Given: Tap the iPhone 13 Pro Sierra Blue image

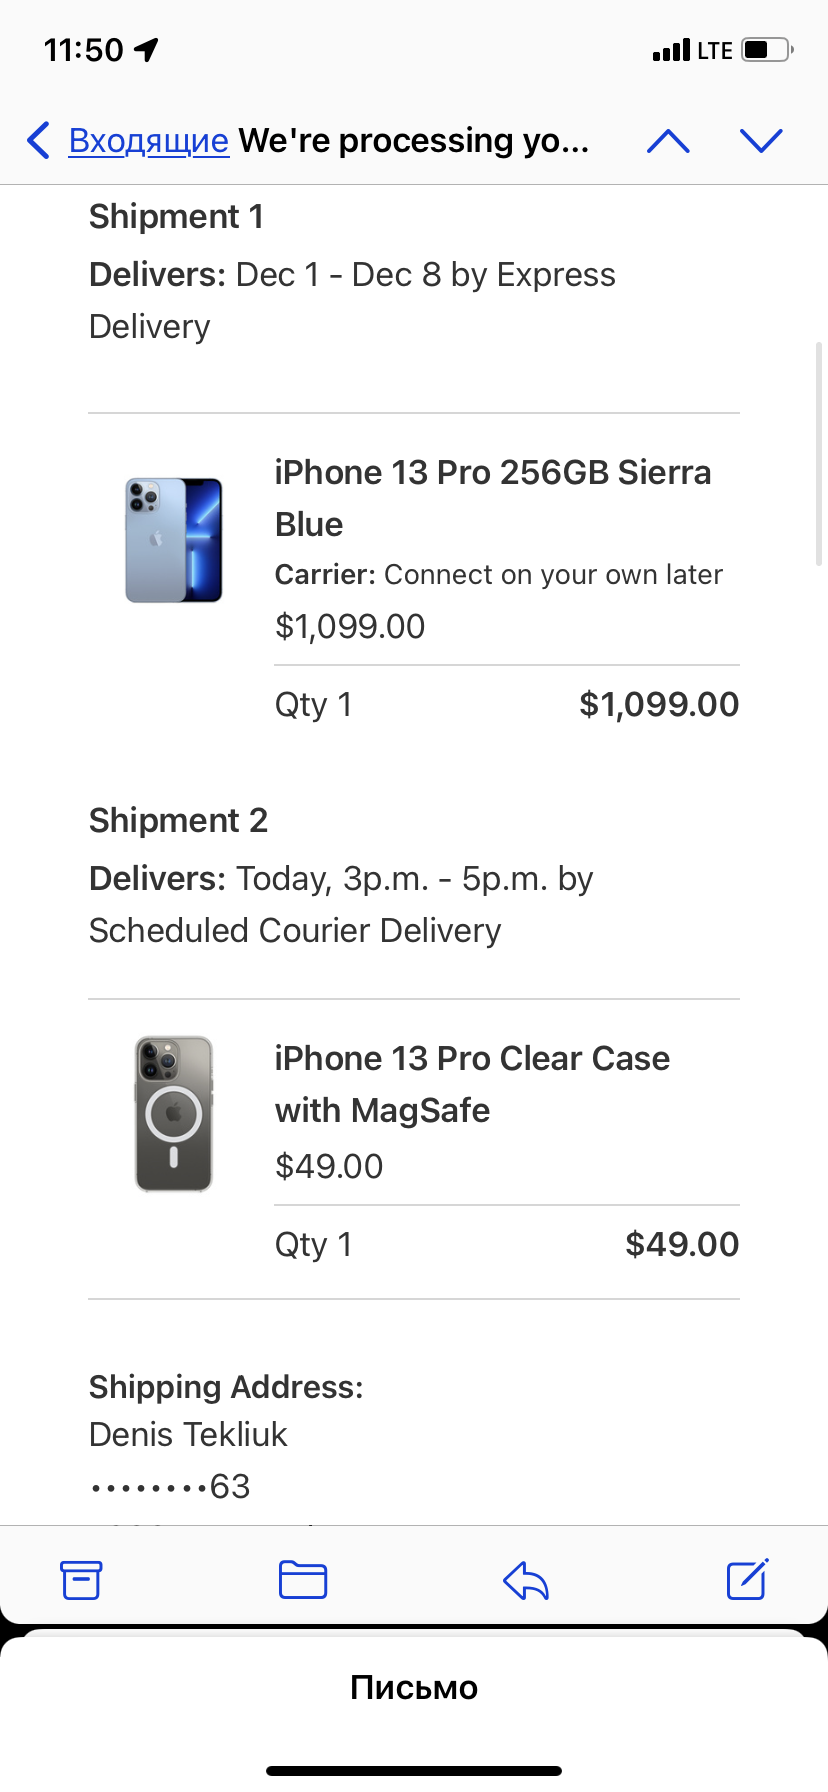Looking at the screenshot, I should pyautogui.click(x=174, y=540).
